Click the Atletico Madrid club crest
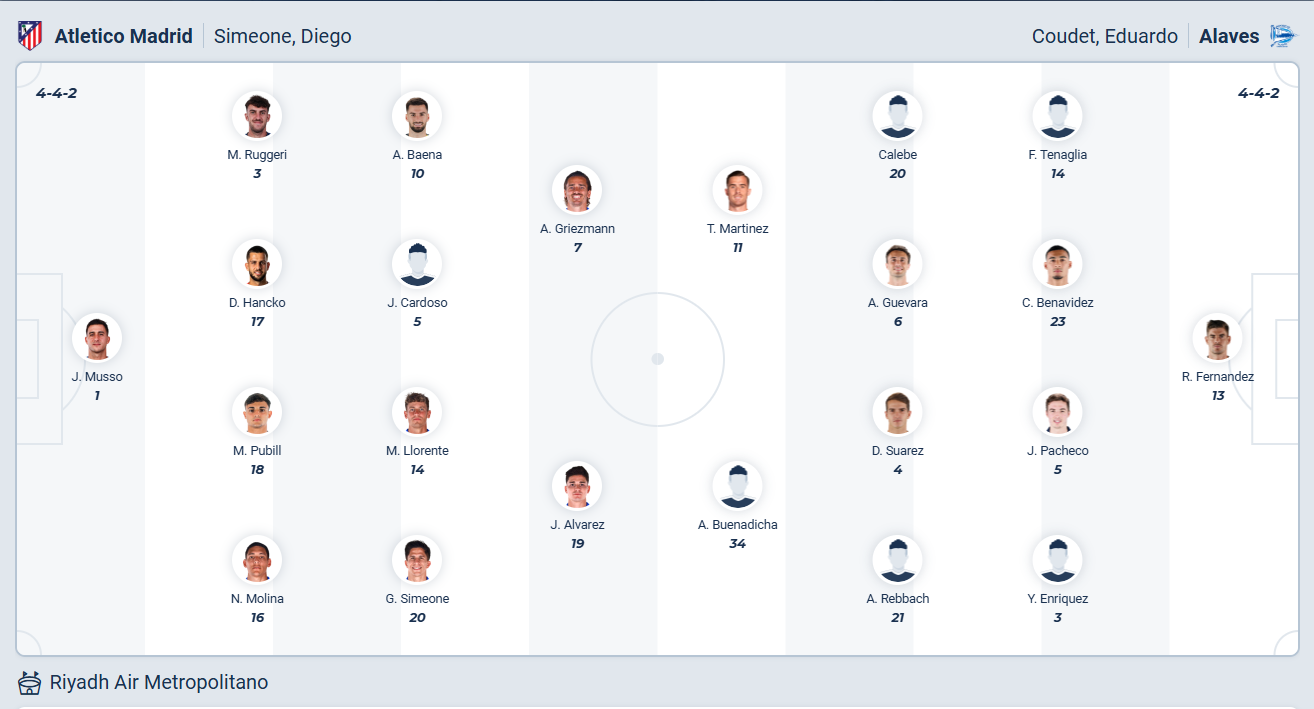This screenshot has width=1314, height=709. tap(30, 36)
